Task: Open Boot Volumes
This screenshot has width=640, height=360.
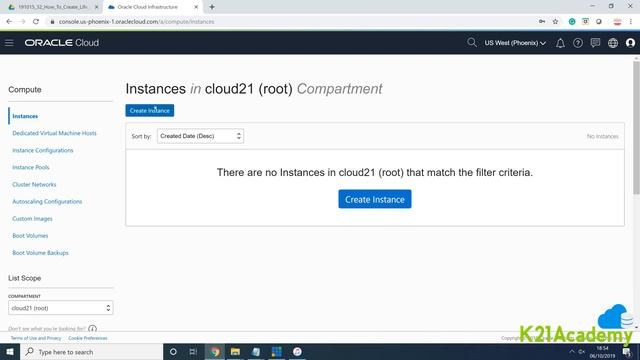Action: coord(30,236)
